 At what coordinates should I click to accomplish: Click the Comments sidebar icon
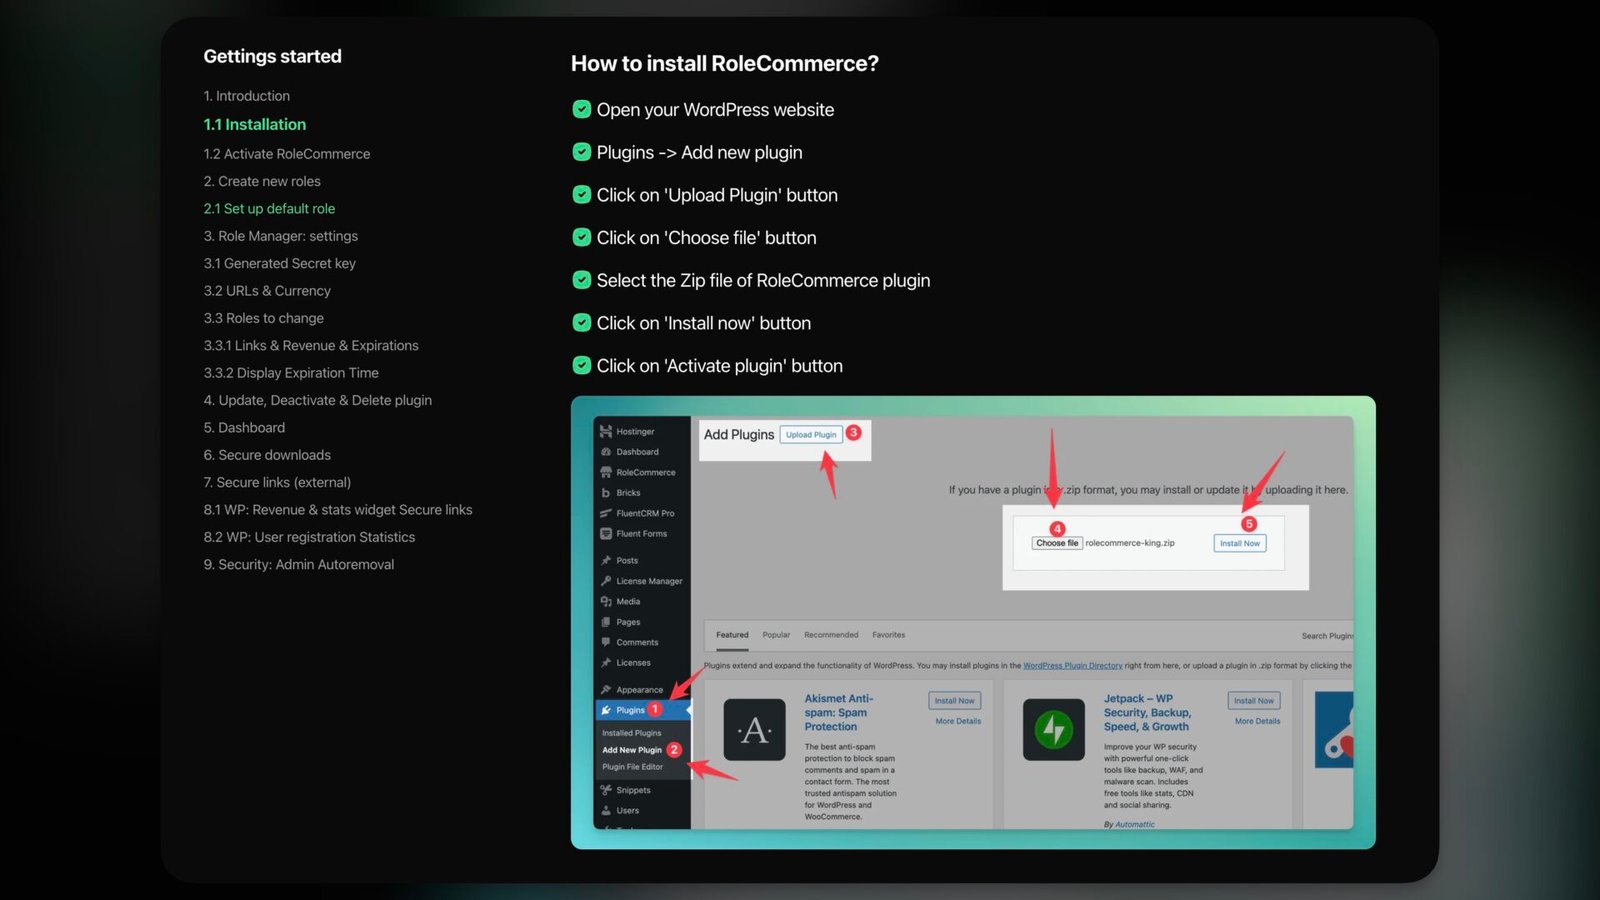pos(607,641)
